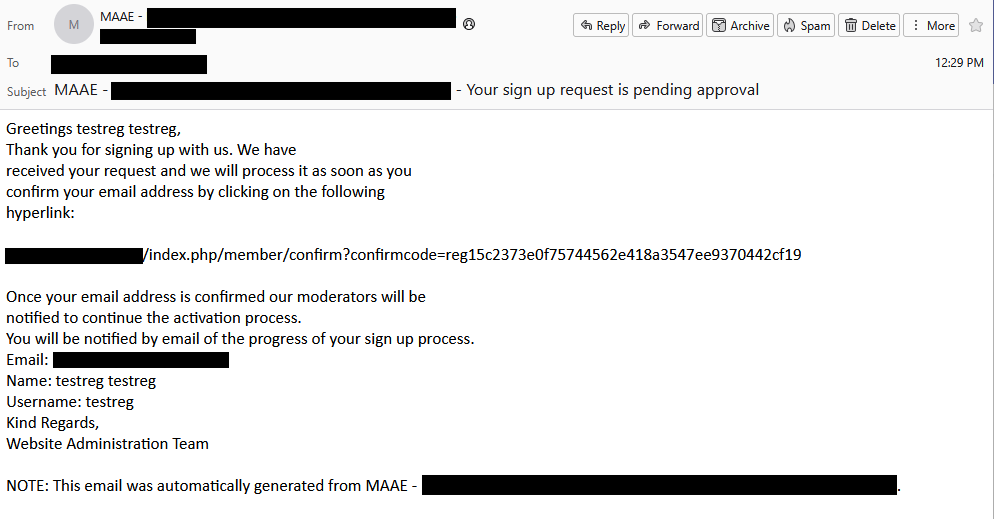
Task: Click the 'Greetings testreg testreg' line
Action: (94, 129)
